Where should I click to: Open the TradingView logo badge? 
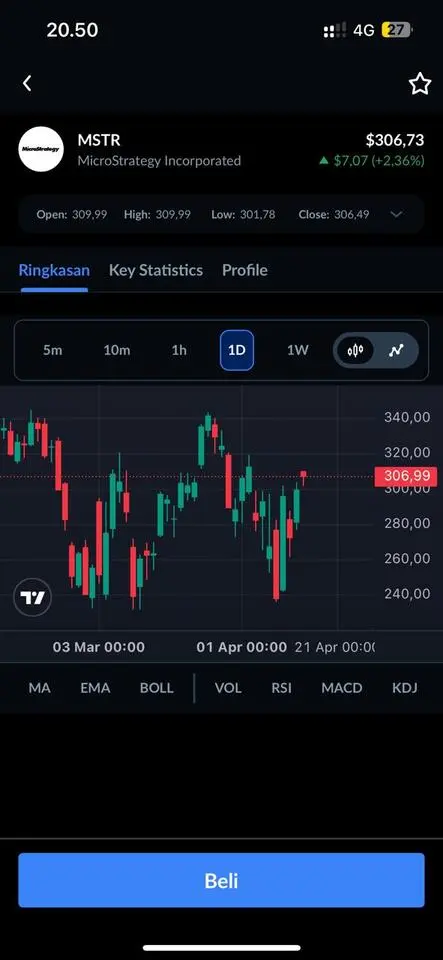(32, 597)
